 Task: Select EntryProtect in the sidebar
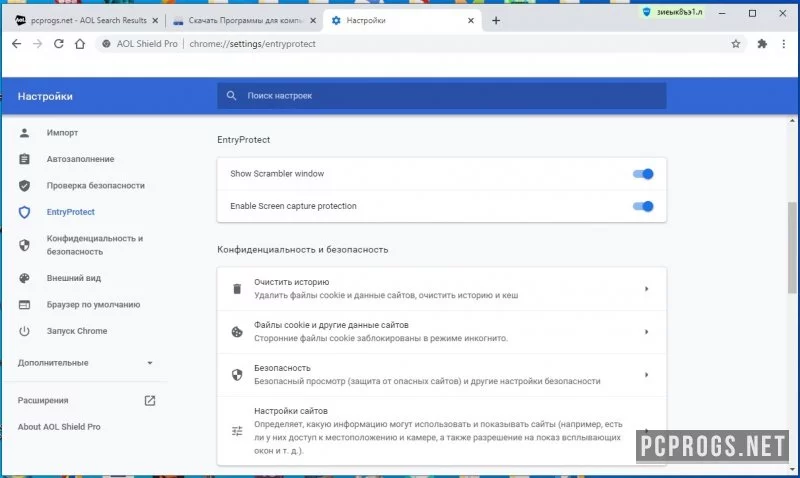tap(70, 212)
